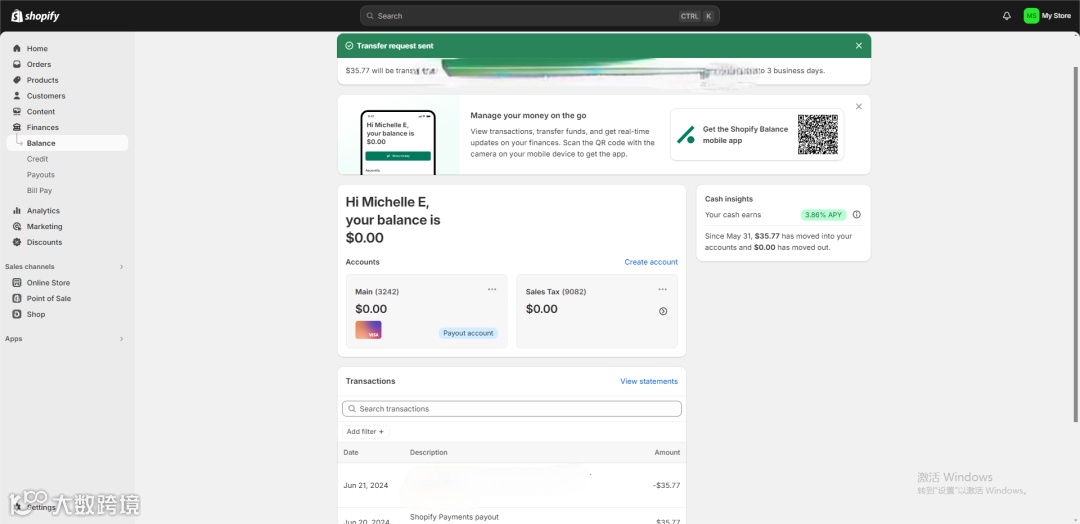The image size is (1080, 524).
Task: Close the mobile app promo card
Action: point(858,106)
